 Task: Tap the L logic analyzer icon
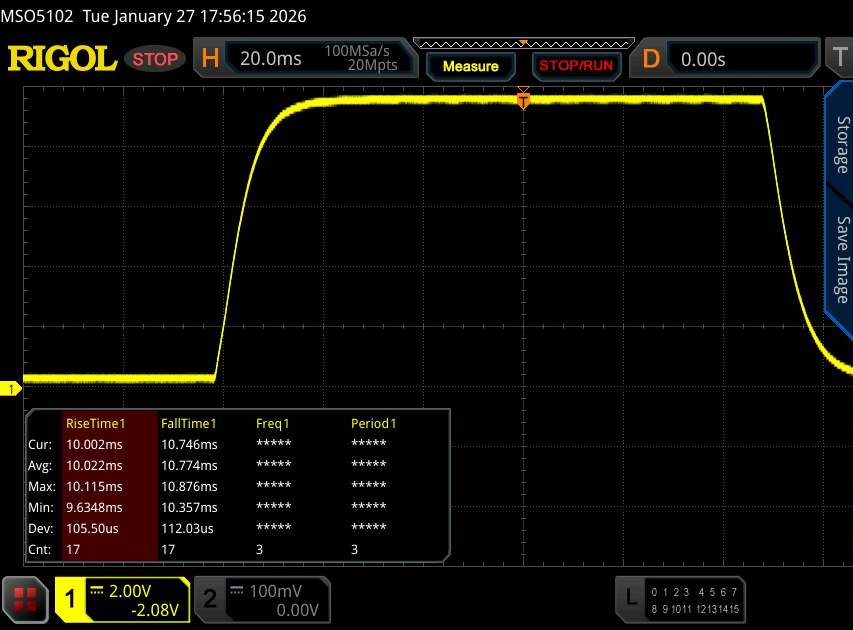tap(631, 598)
